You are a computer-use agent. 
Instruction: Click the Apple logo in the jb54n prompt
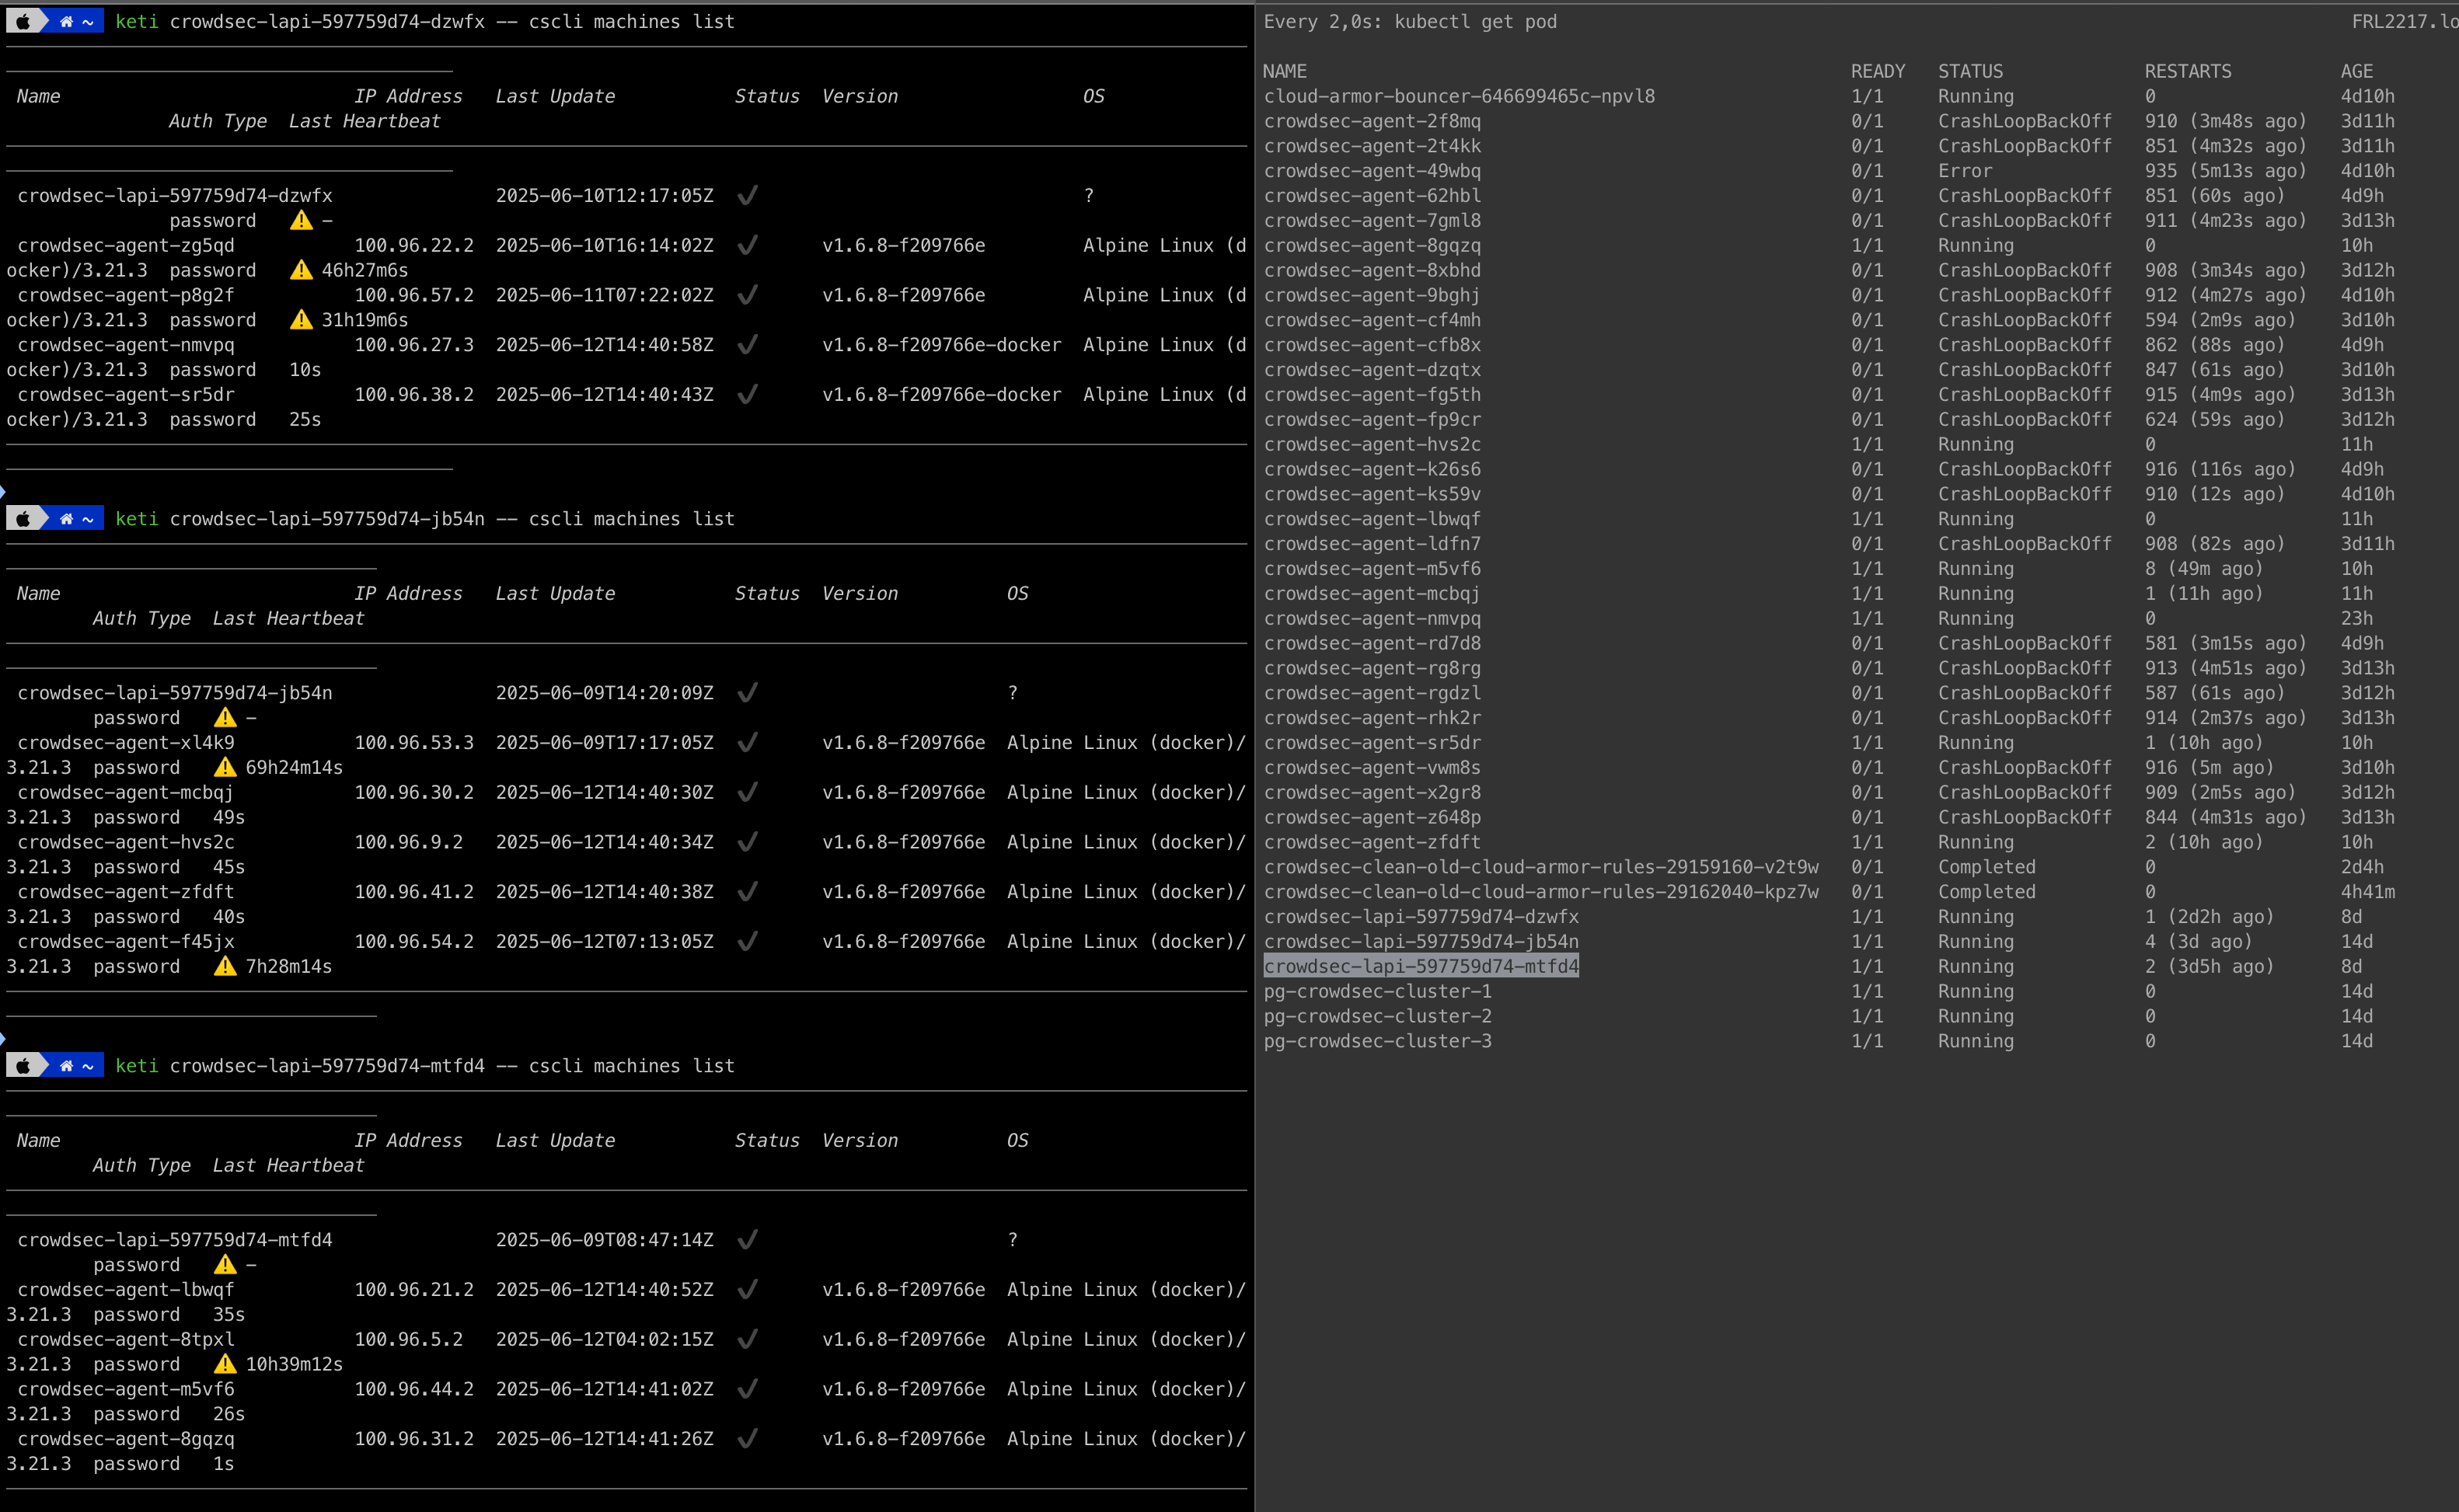(x=23, y=518)
